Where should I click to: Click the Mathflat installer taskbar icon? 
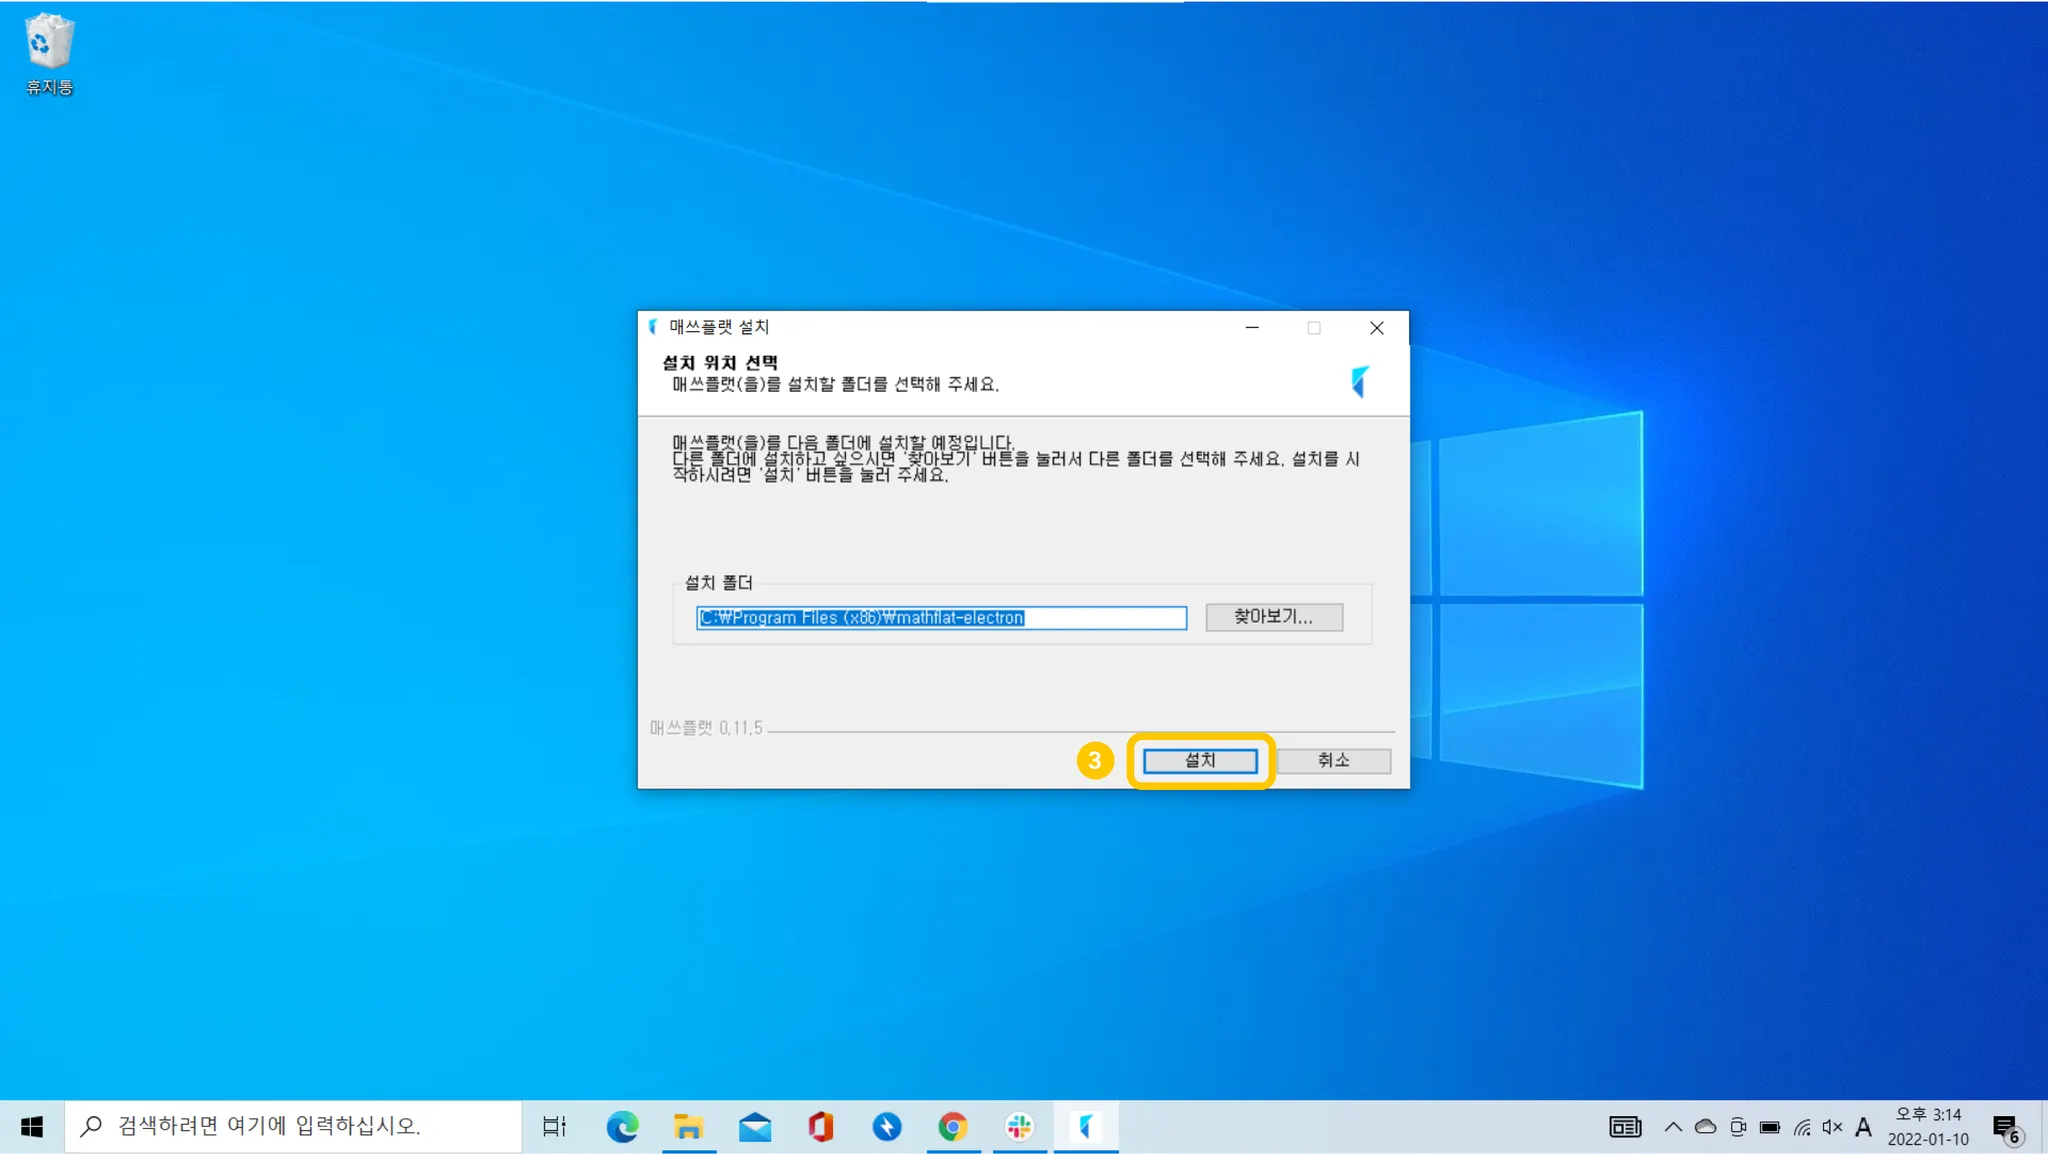[1085, 1127]
